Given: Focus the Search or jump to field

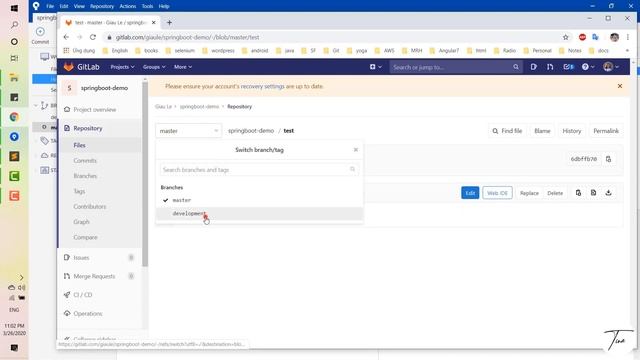Looking at the screenshot, I should point(456,67).
